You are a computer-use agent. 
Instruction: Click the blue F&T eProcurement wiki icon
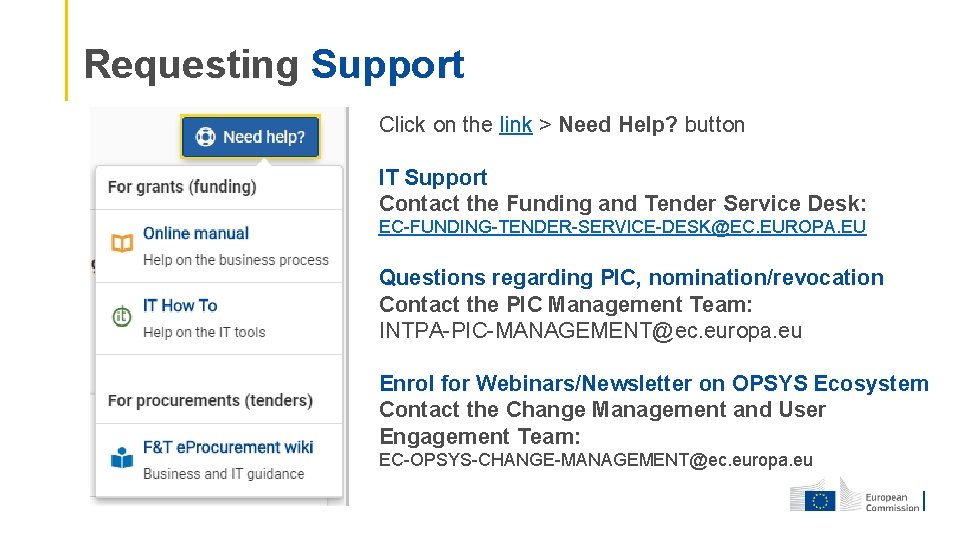click(x=122, y=457)
